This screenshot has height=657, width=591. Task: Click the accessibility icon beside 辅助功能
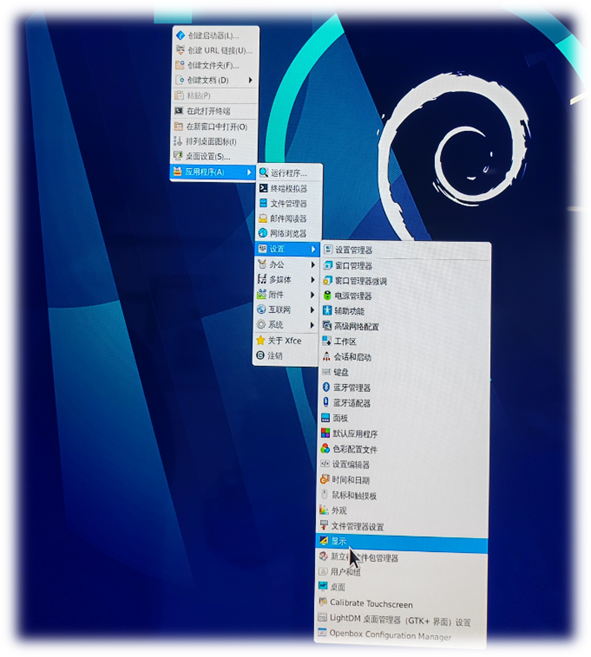[327, 310]
